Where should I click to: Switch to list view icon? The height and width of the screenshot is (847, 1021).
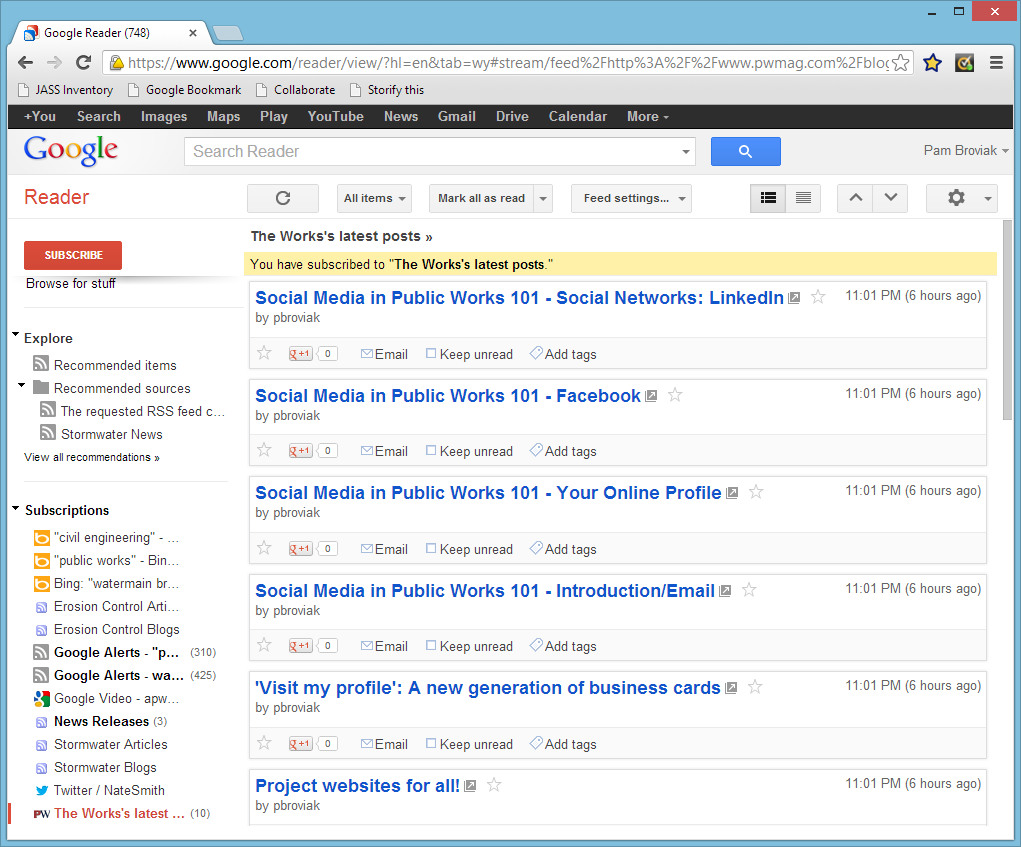804,198
